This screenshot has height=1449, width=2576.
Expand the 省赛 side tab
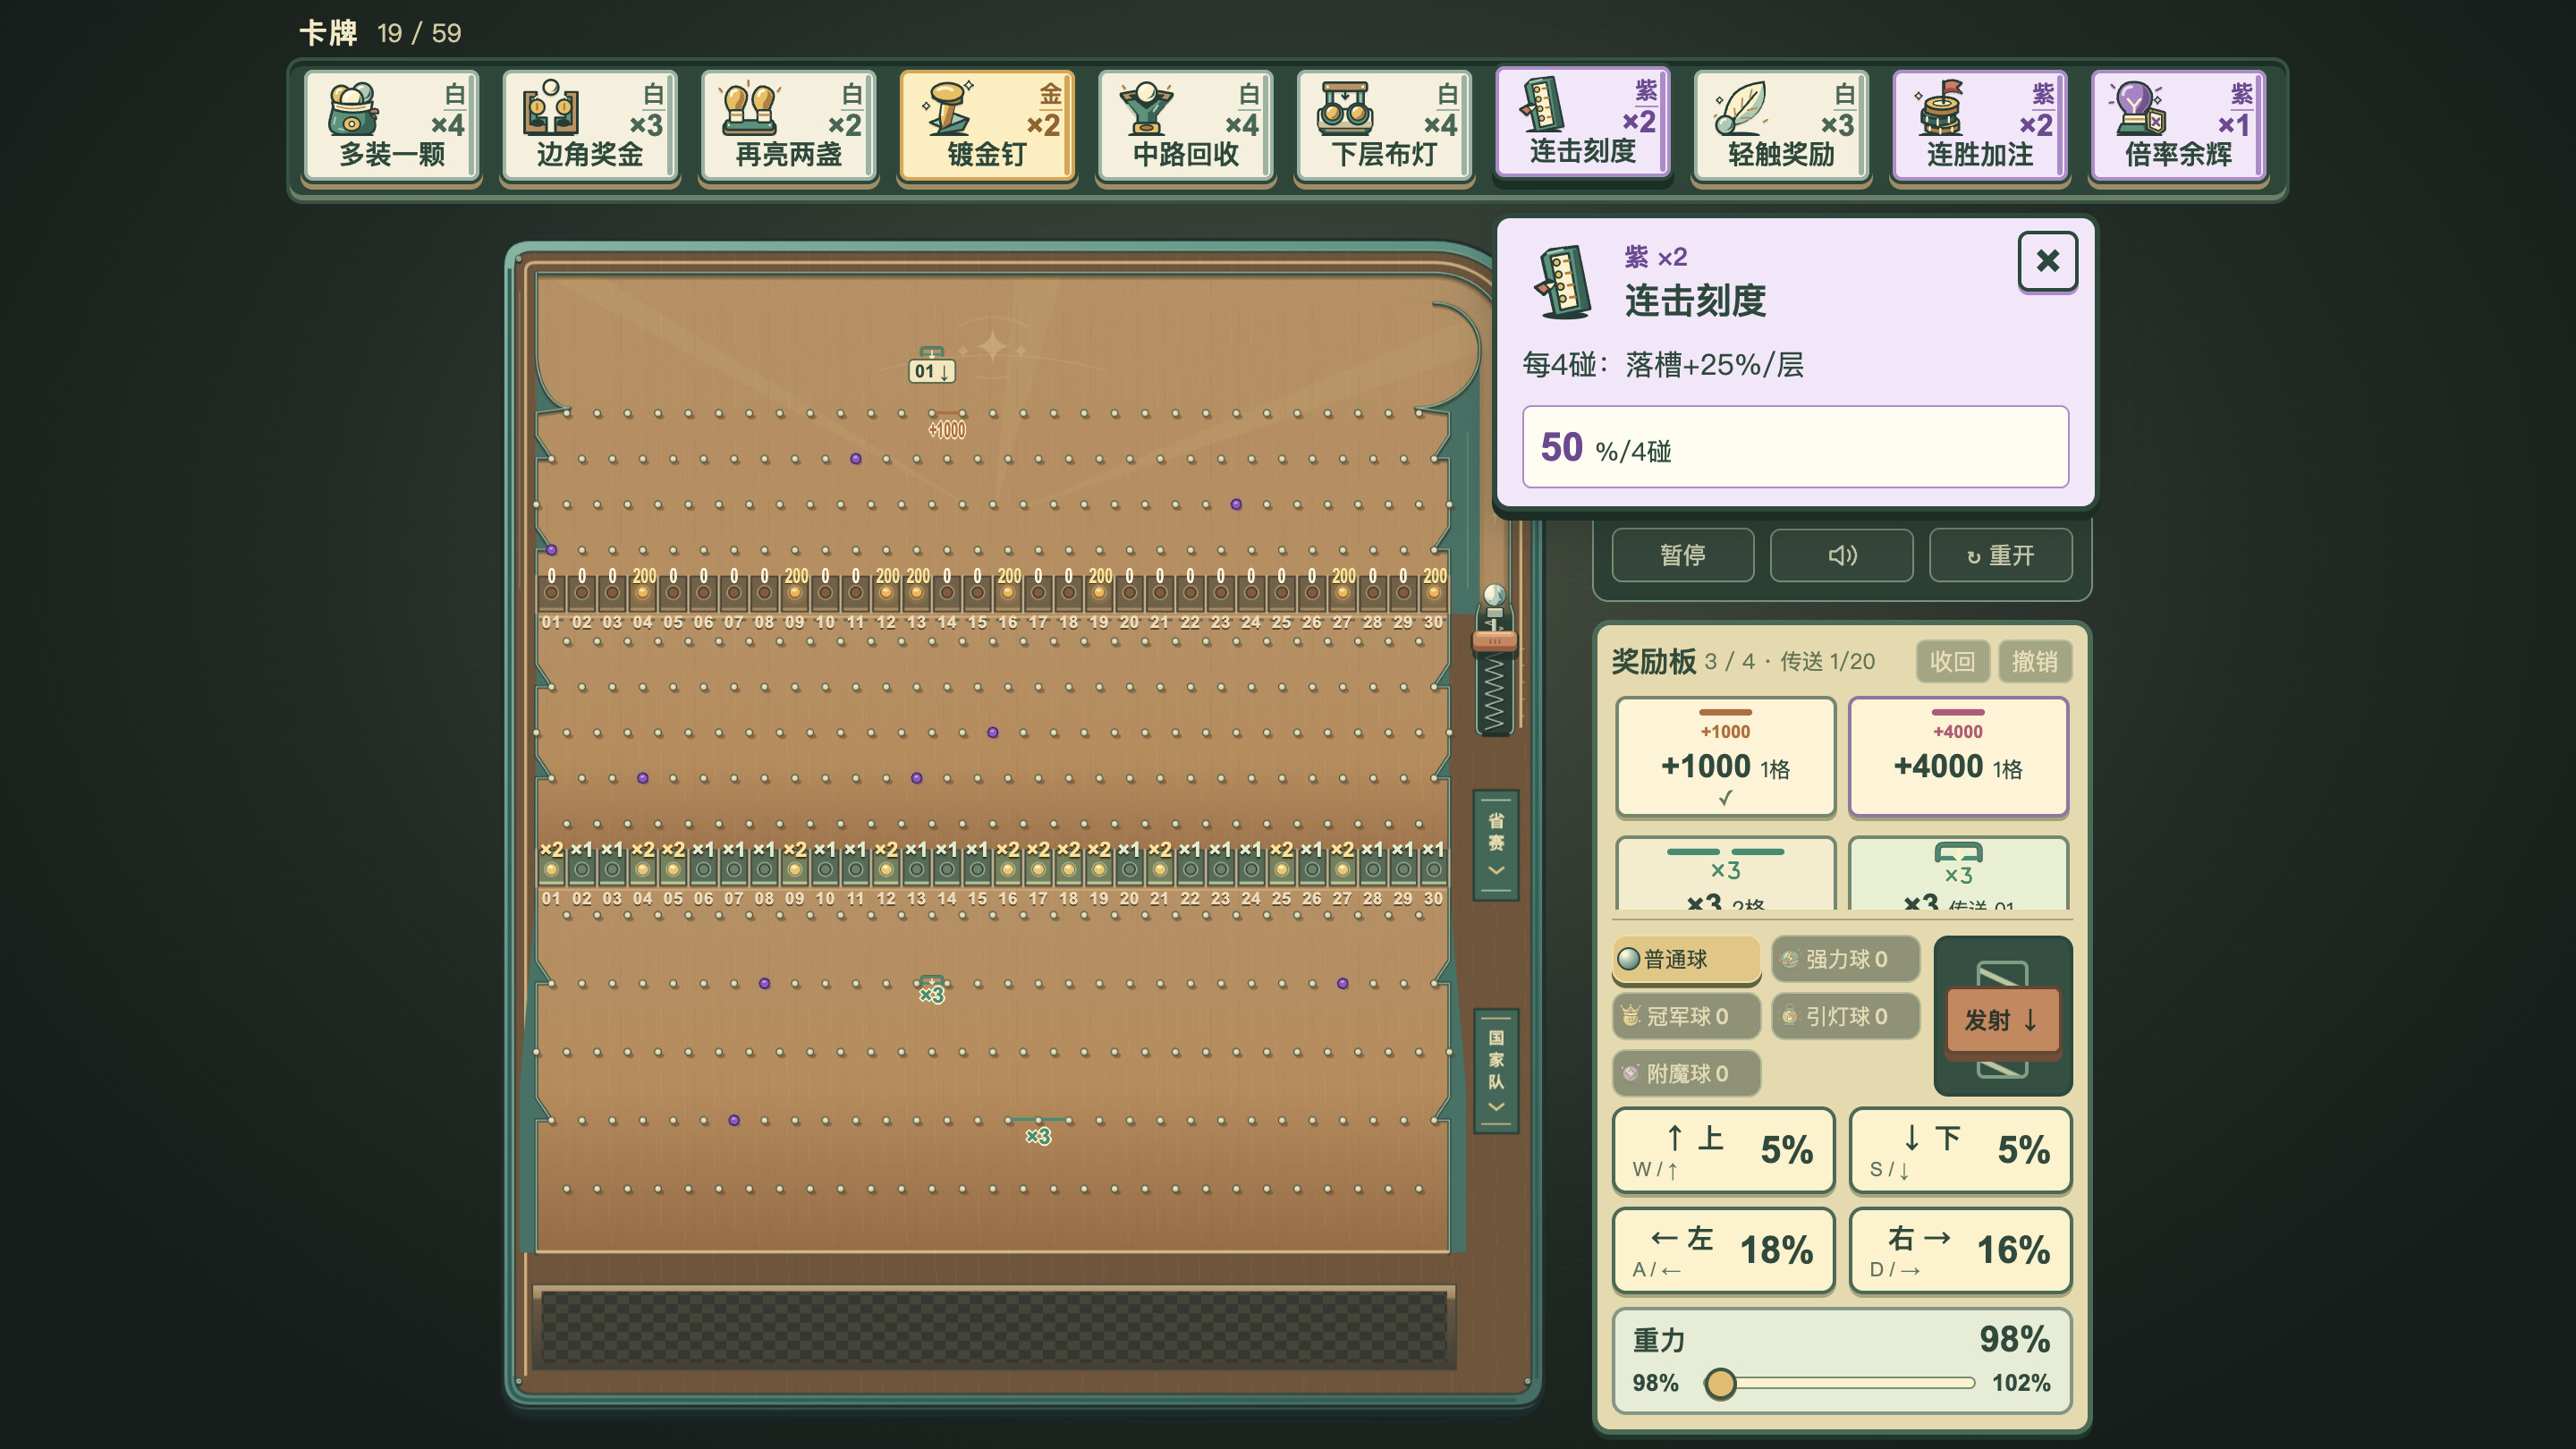pyautogui.click(x=1496, y=845)
